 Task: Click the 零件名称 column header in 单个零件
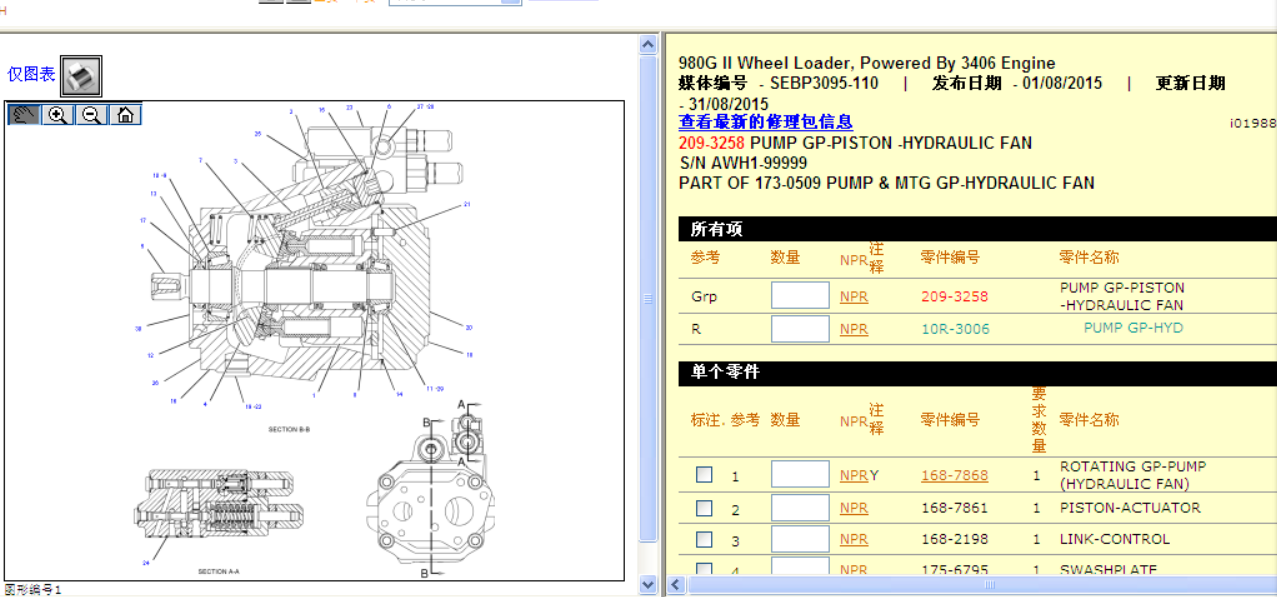pos(1089,420)
